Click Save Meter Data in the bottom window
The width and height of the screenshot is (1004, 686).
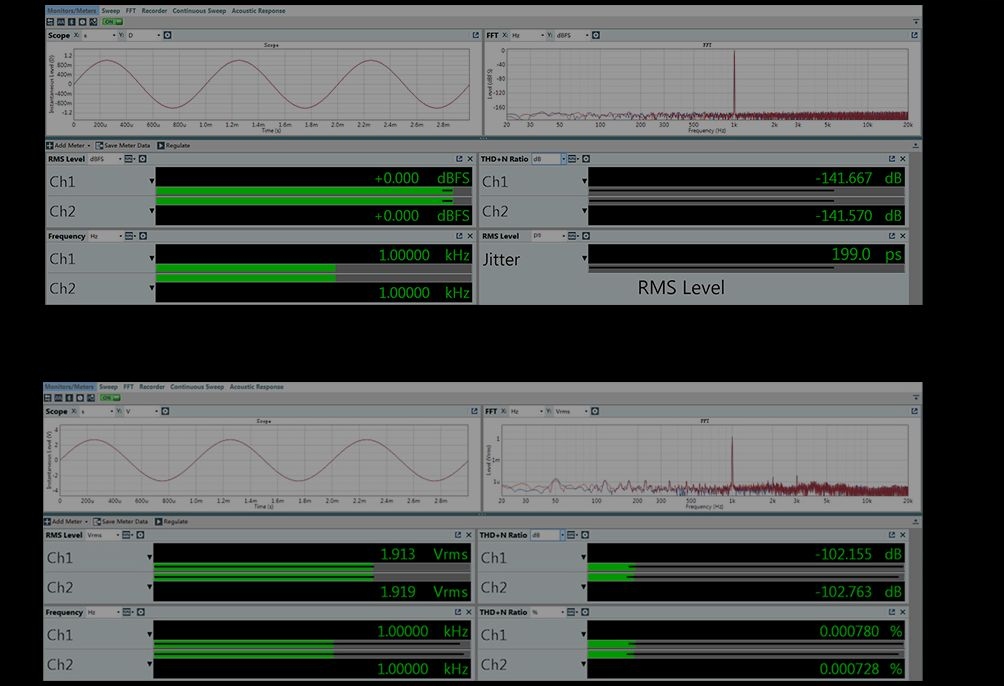pyautogui.click(x=126, y=521)
